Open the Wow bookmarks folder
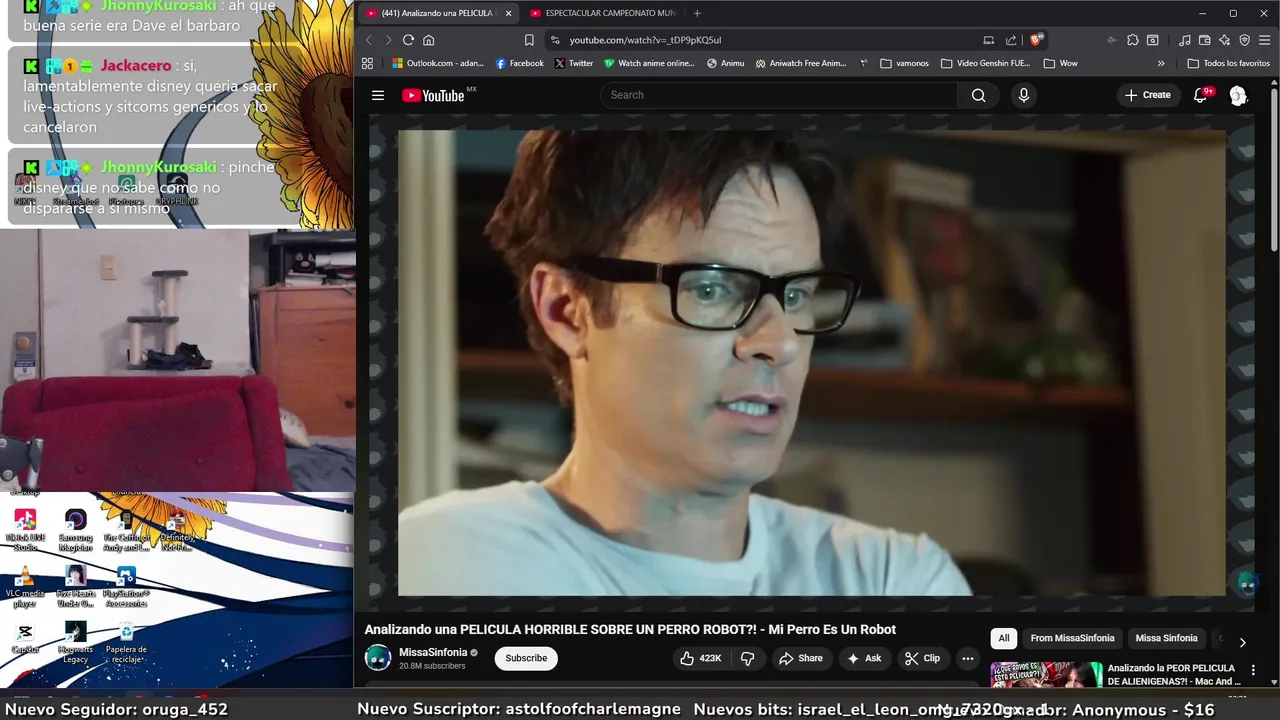Image resolution: width=1280 pixels, height=720 pixels. (x=1060, y=63)
